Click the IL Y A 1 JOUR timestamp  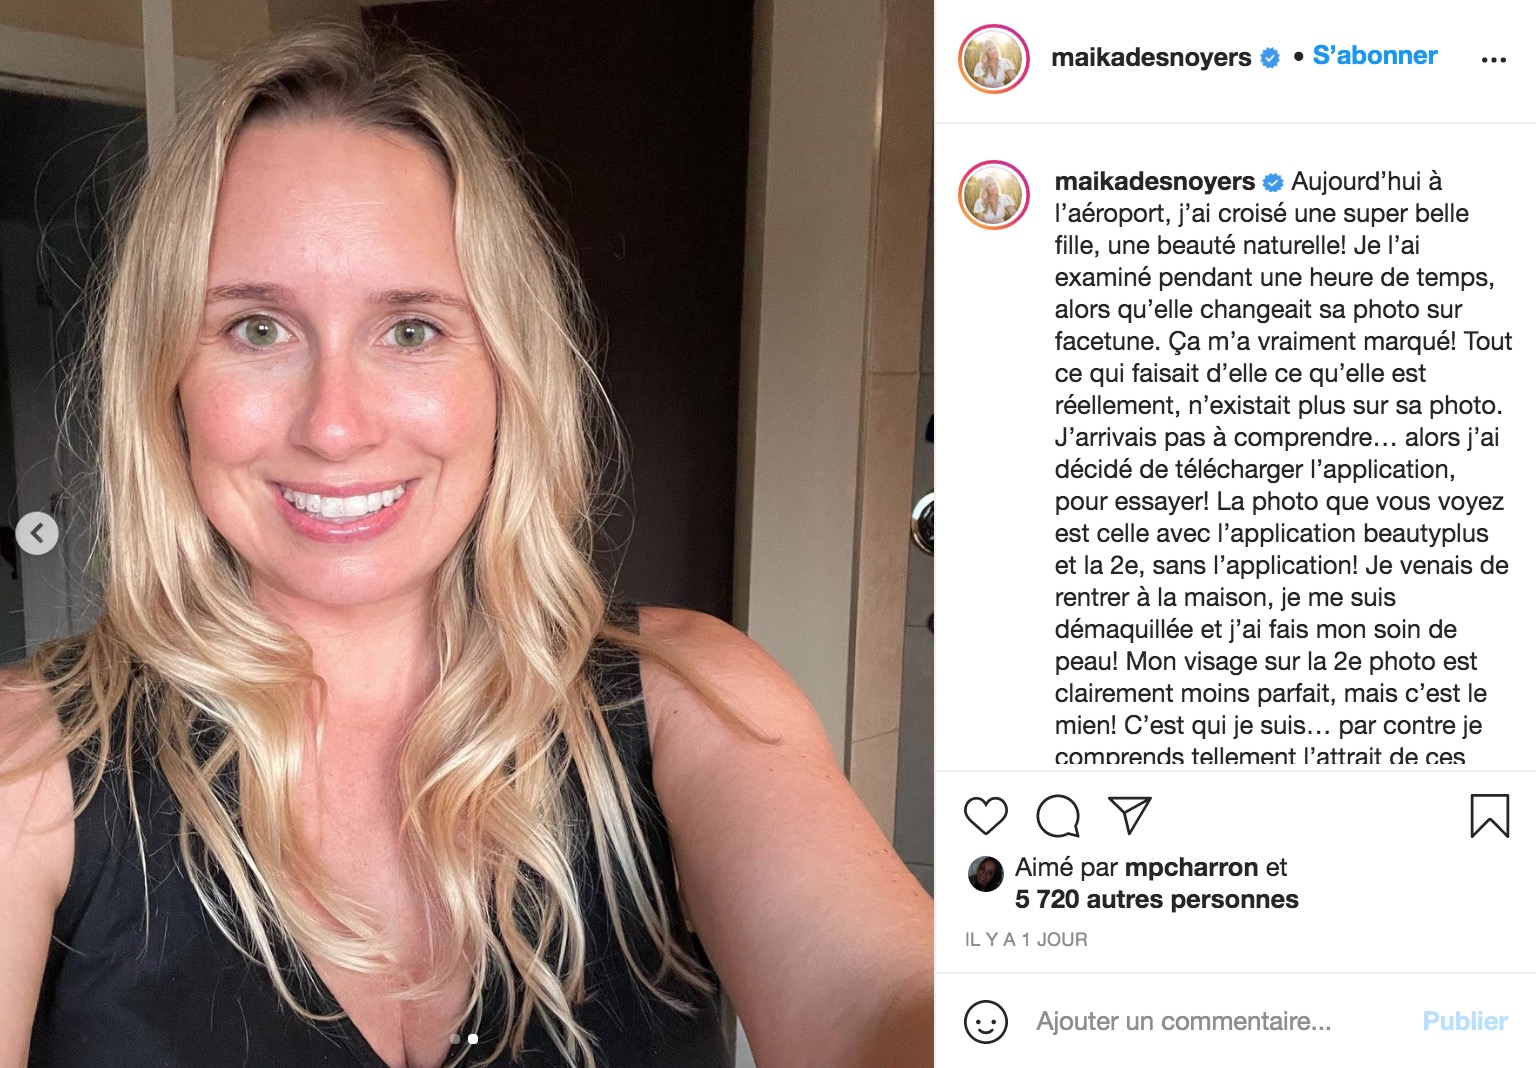pyautogui.click(x=1026, y=940)
